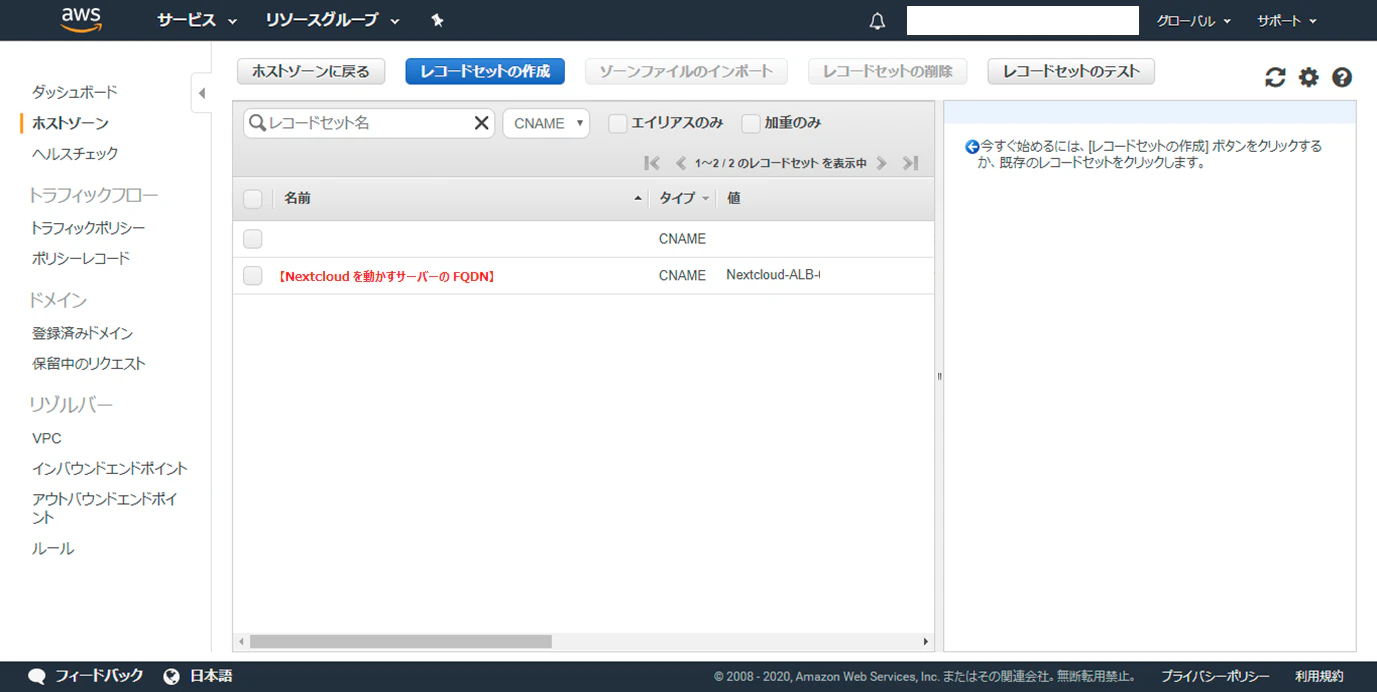
Task: Click フィードバック footer link
Action: click(99, 676)
